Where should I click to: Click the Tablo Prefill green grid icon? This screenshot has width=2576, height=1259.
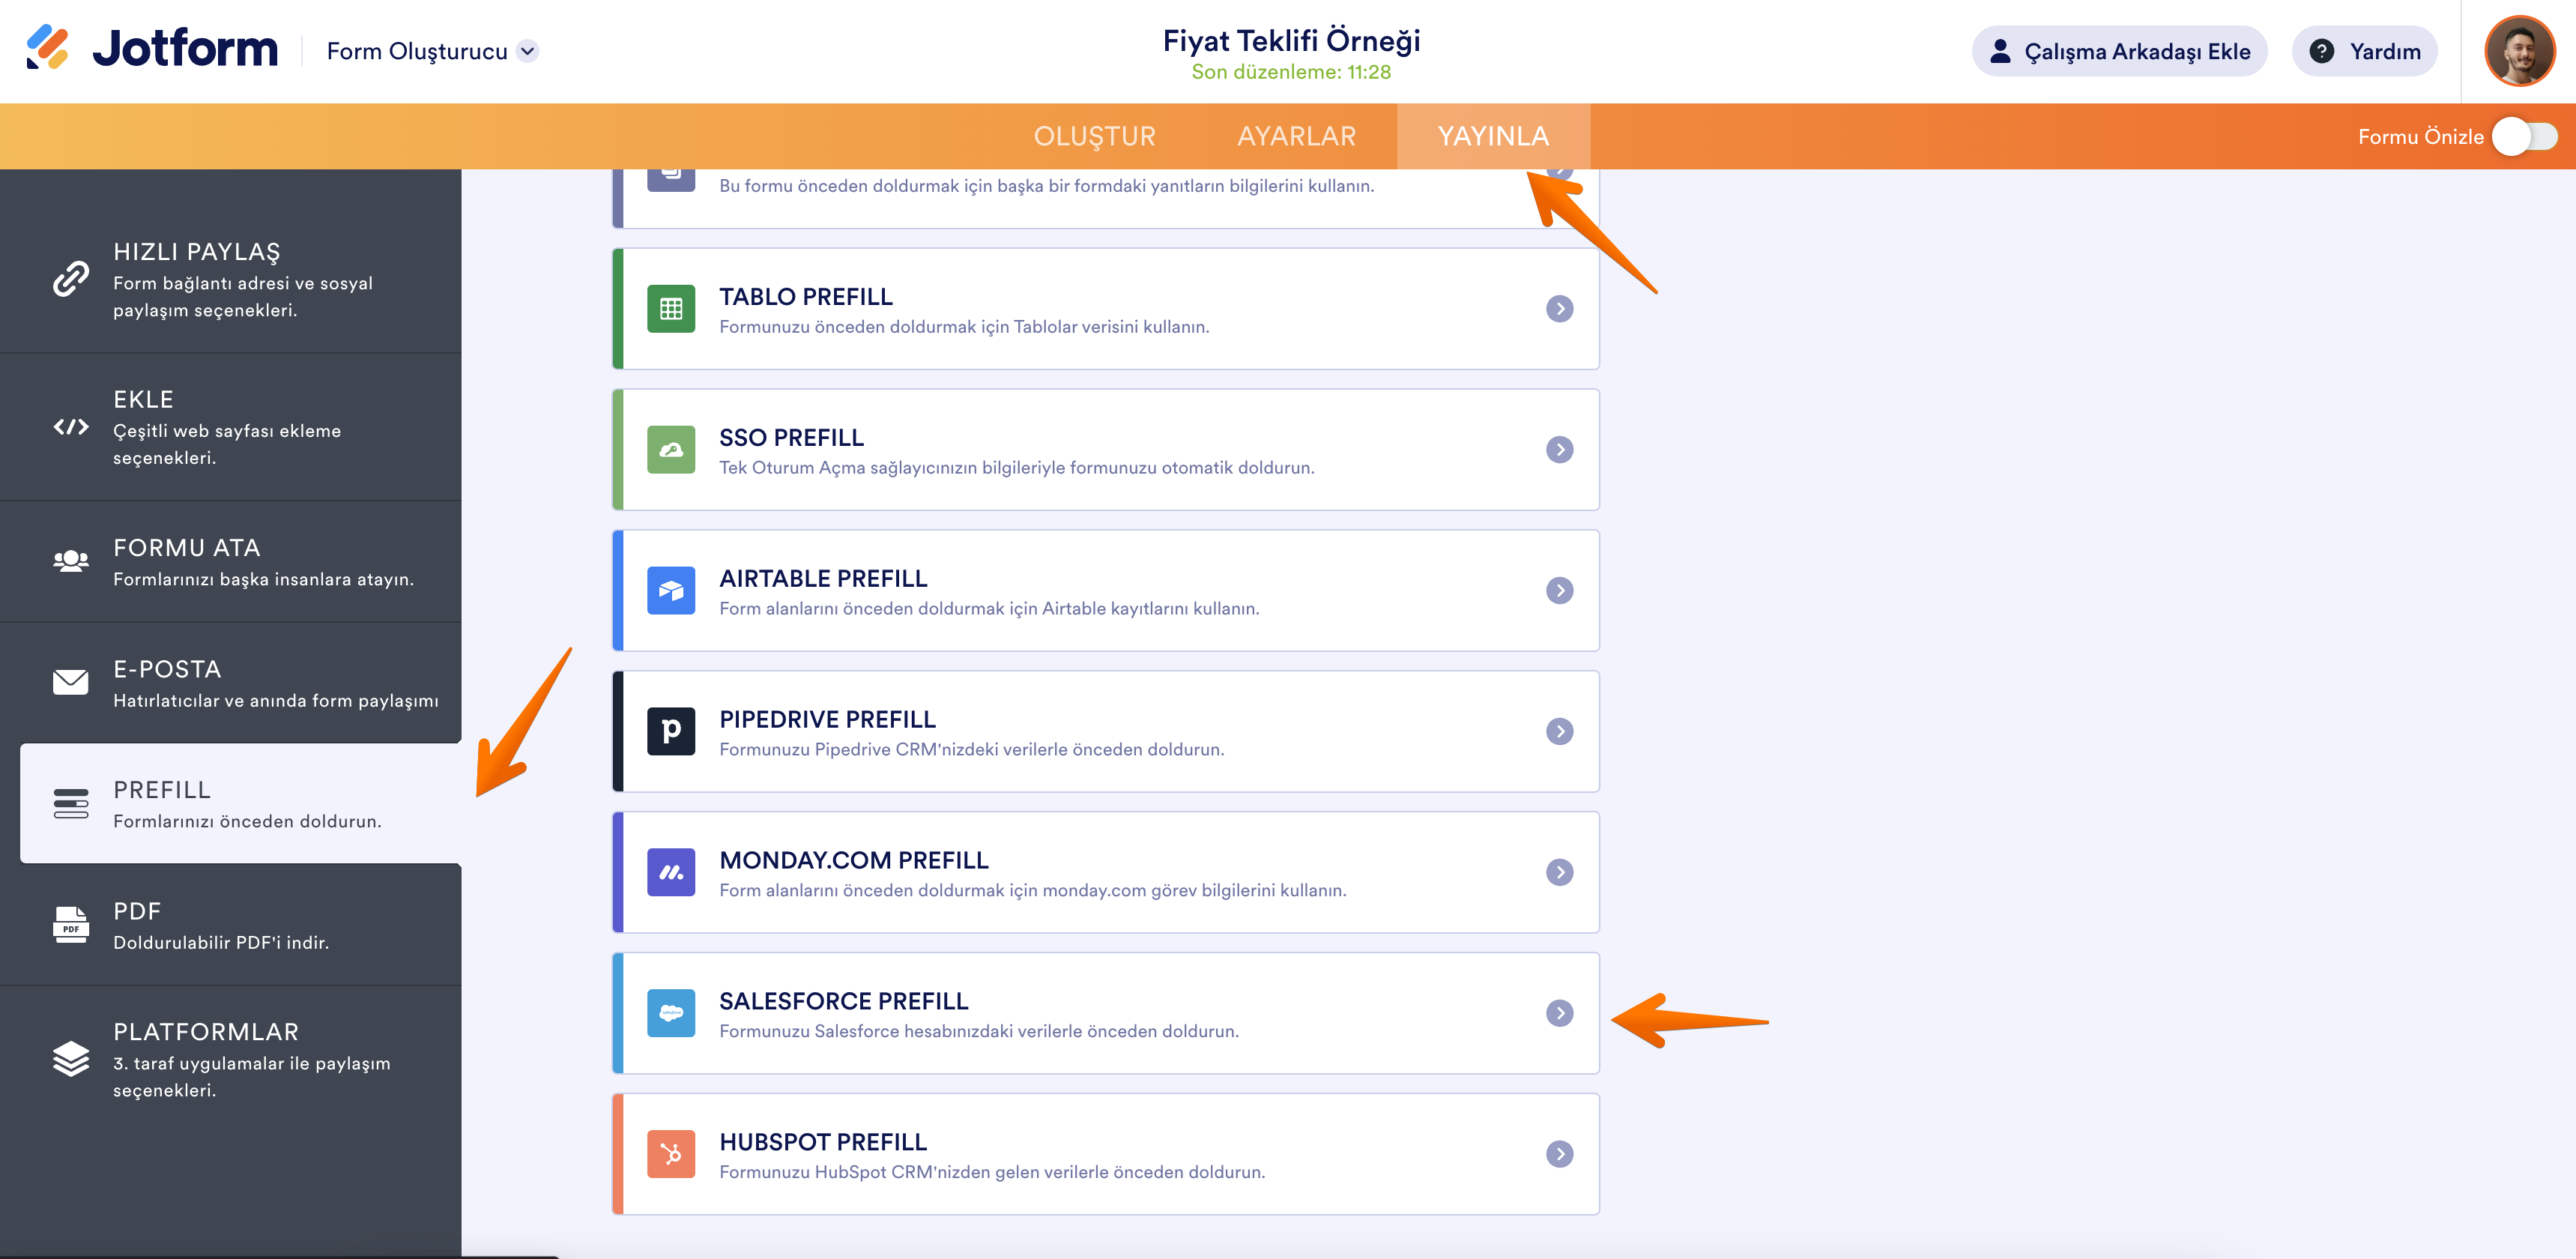(671, 309)
